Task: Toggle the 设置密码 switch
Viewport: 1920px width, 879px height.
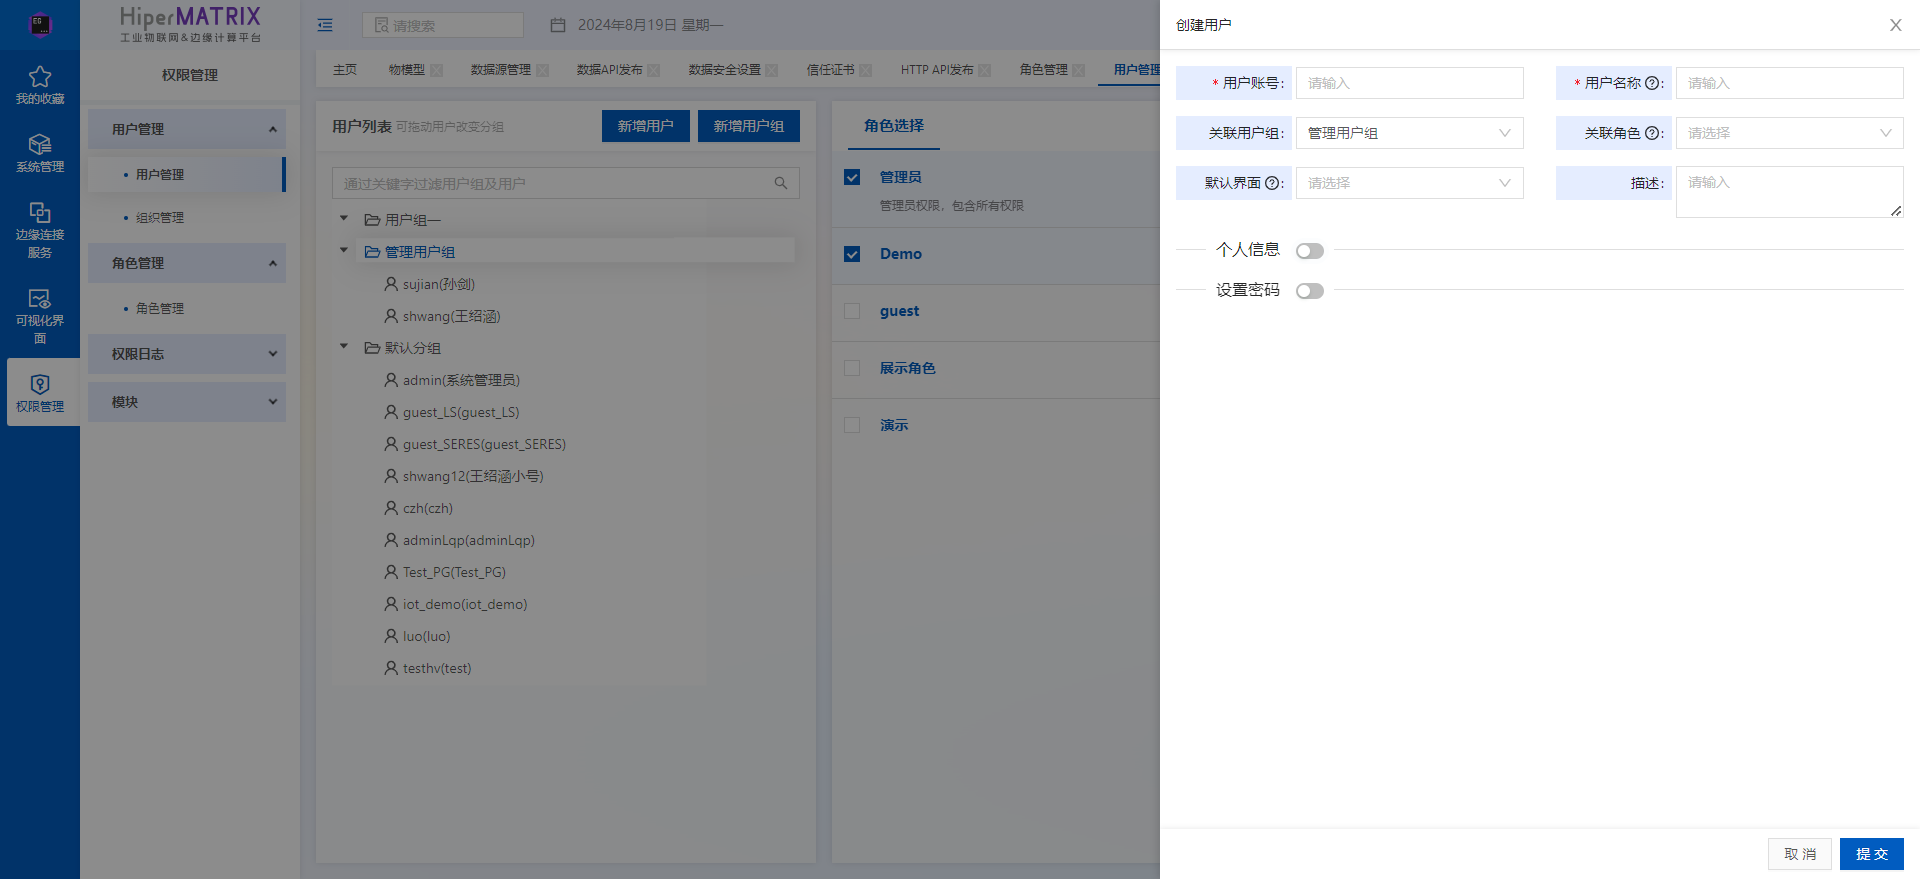Action: pos(1310,291)
